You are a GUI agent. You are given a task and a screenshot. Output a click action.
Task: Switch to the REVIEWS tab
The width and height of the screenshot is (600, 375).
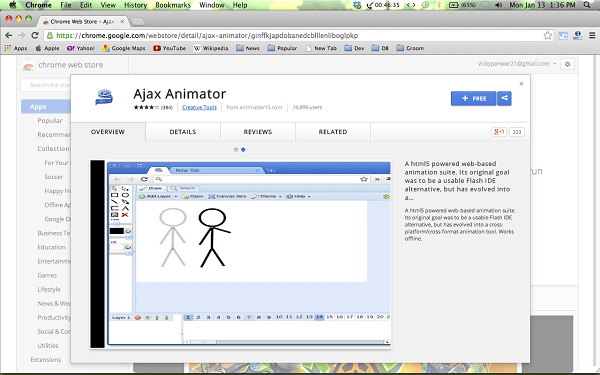coord(258,132)
